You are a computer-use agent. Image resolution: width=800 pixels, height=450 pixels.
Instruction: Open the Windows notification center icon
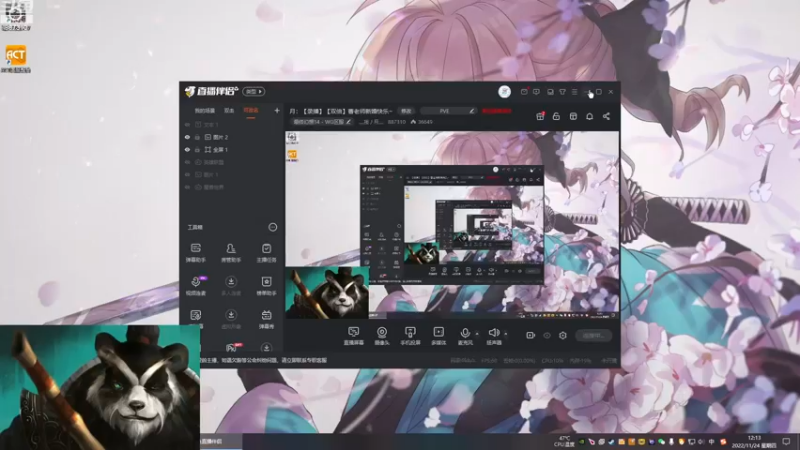tap(786, 441)
